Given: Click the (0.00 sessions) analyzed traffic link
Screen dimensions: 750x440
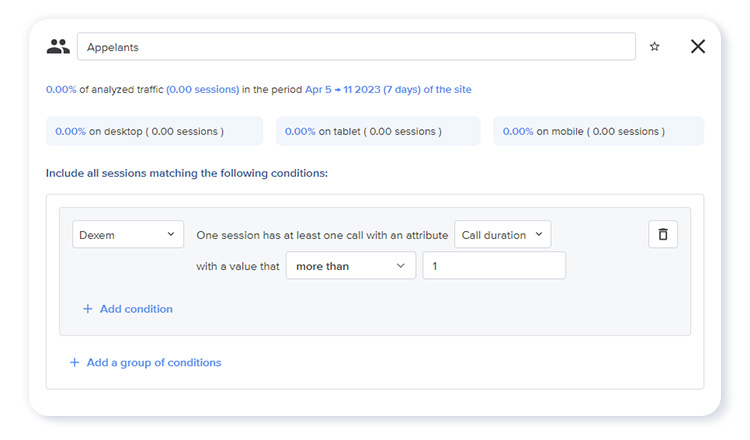Looking at the screenshot, I should click(202, 90).
